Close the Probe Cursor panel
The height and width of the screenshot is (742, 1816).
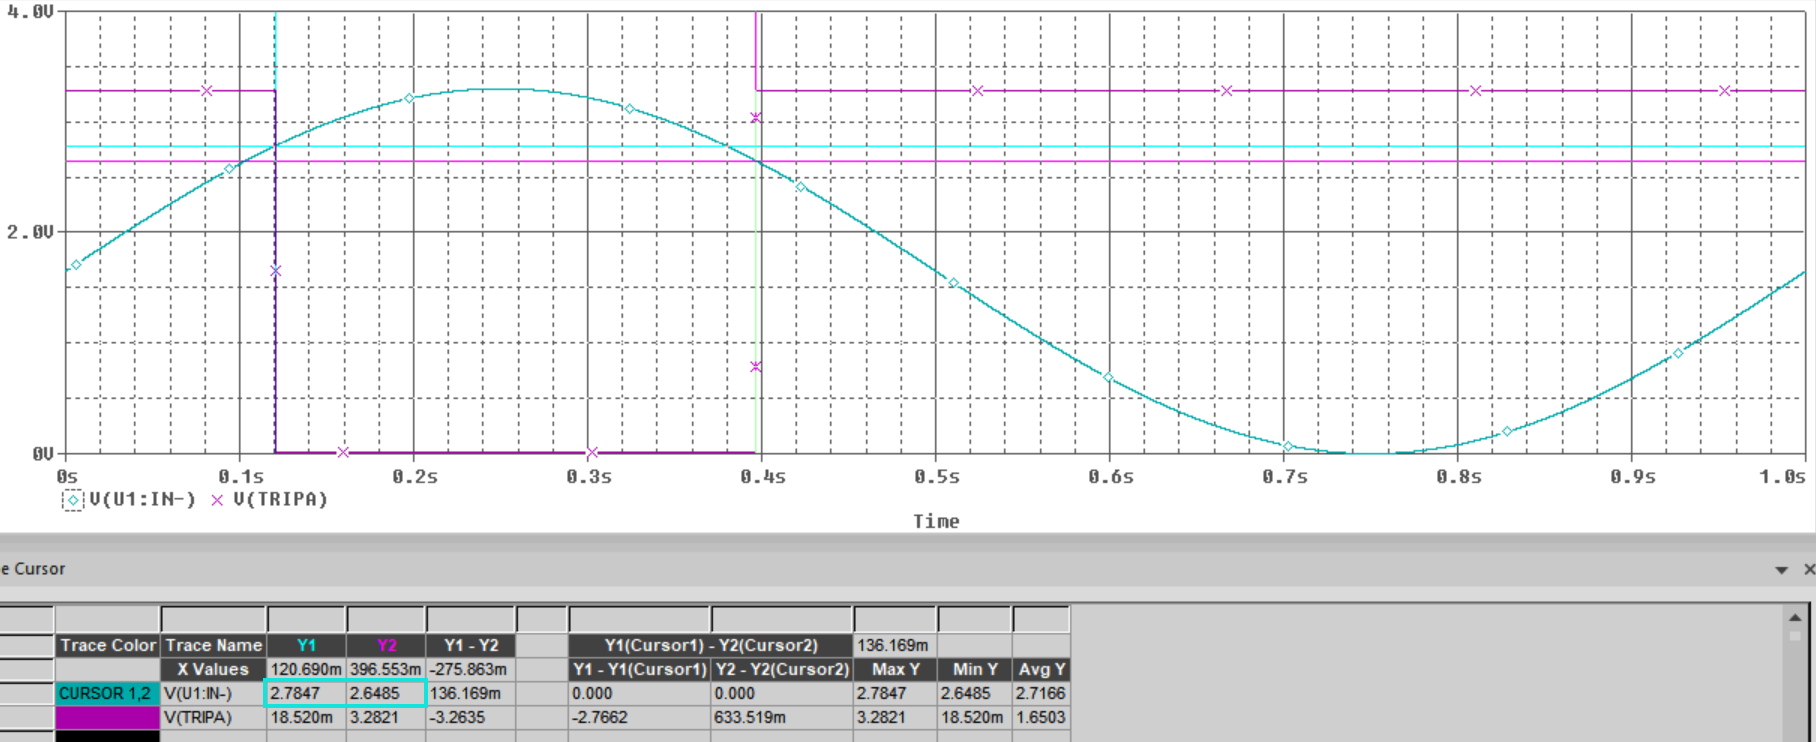[1808, 569]
